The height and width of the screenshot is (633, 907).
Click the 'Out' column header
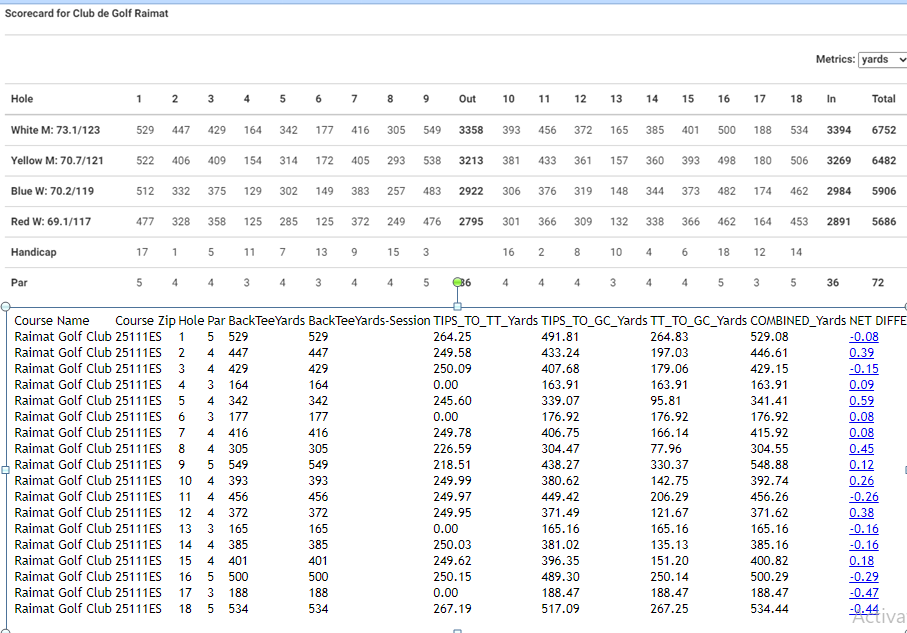coord(467,99)
